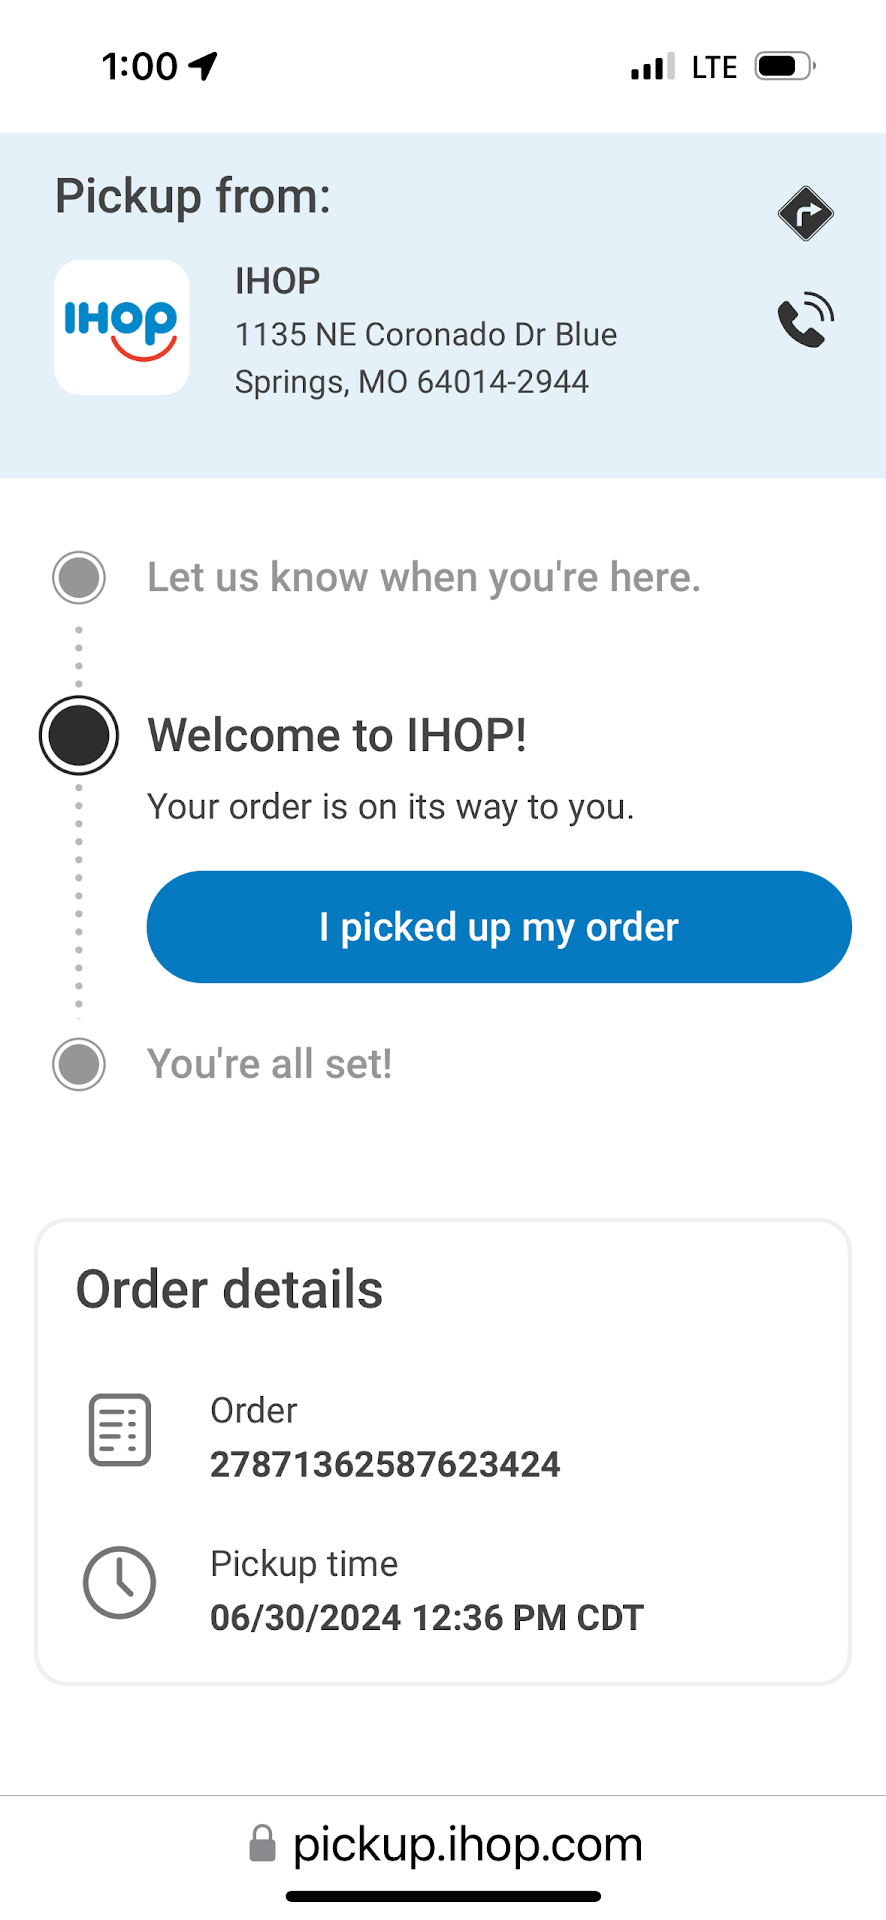Tap the lock icon in address bar
Screen dimensions: 886x1920
pyautogui.click(x=262, y=1844)
